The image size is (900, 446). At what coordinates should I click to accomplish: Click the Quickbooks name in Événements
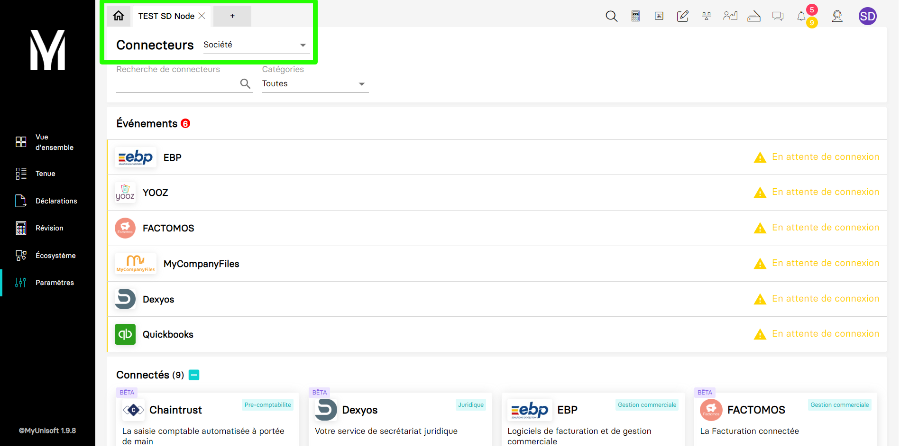tap(168, 335)
